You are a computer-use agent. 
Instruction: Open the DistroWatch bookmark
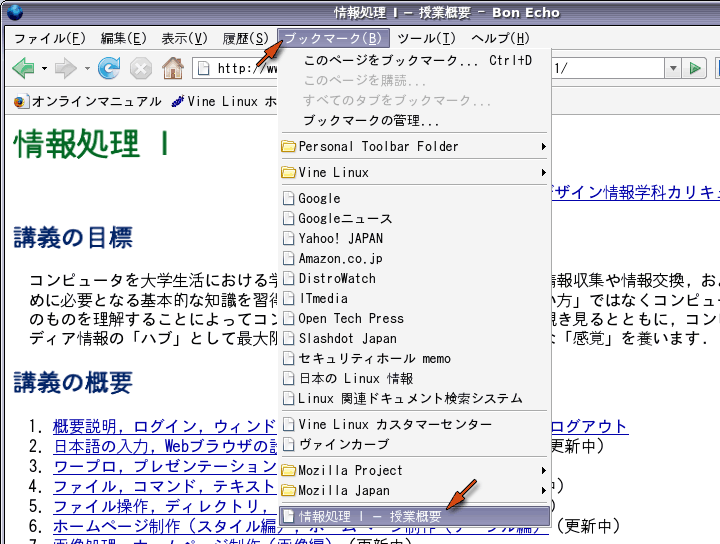337,278
